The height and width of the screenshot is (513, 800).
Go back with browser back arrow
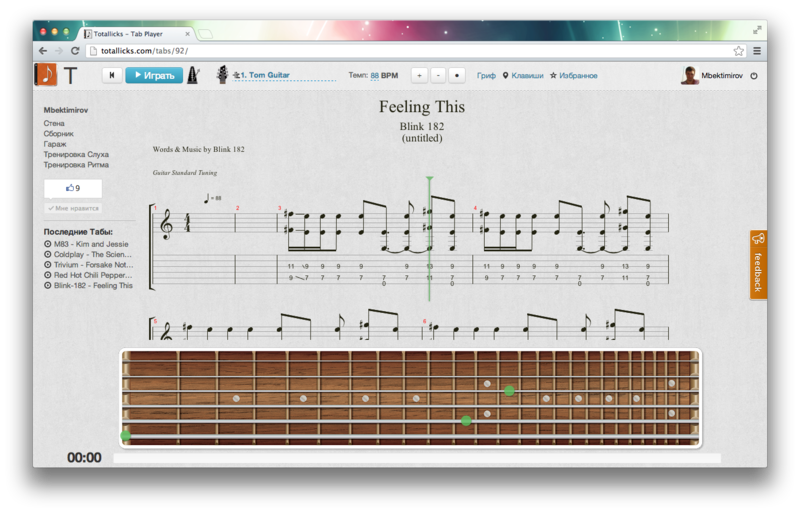pyautogui.click(x=43, y=51)
